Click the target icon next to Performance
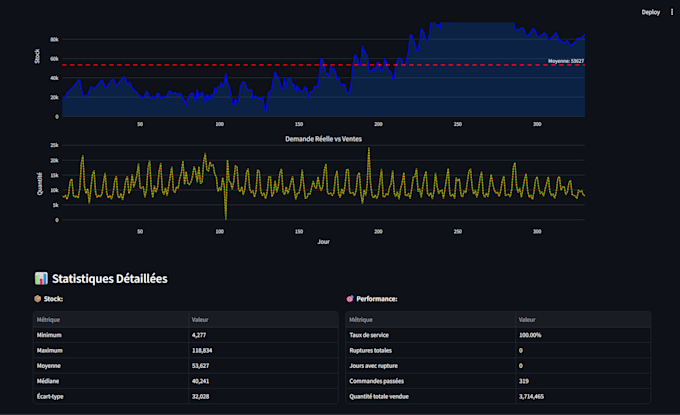The width and height of the screenshot is (680, 415). click(x=350, y=299)
